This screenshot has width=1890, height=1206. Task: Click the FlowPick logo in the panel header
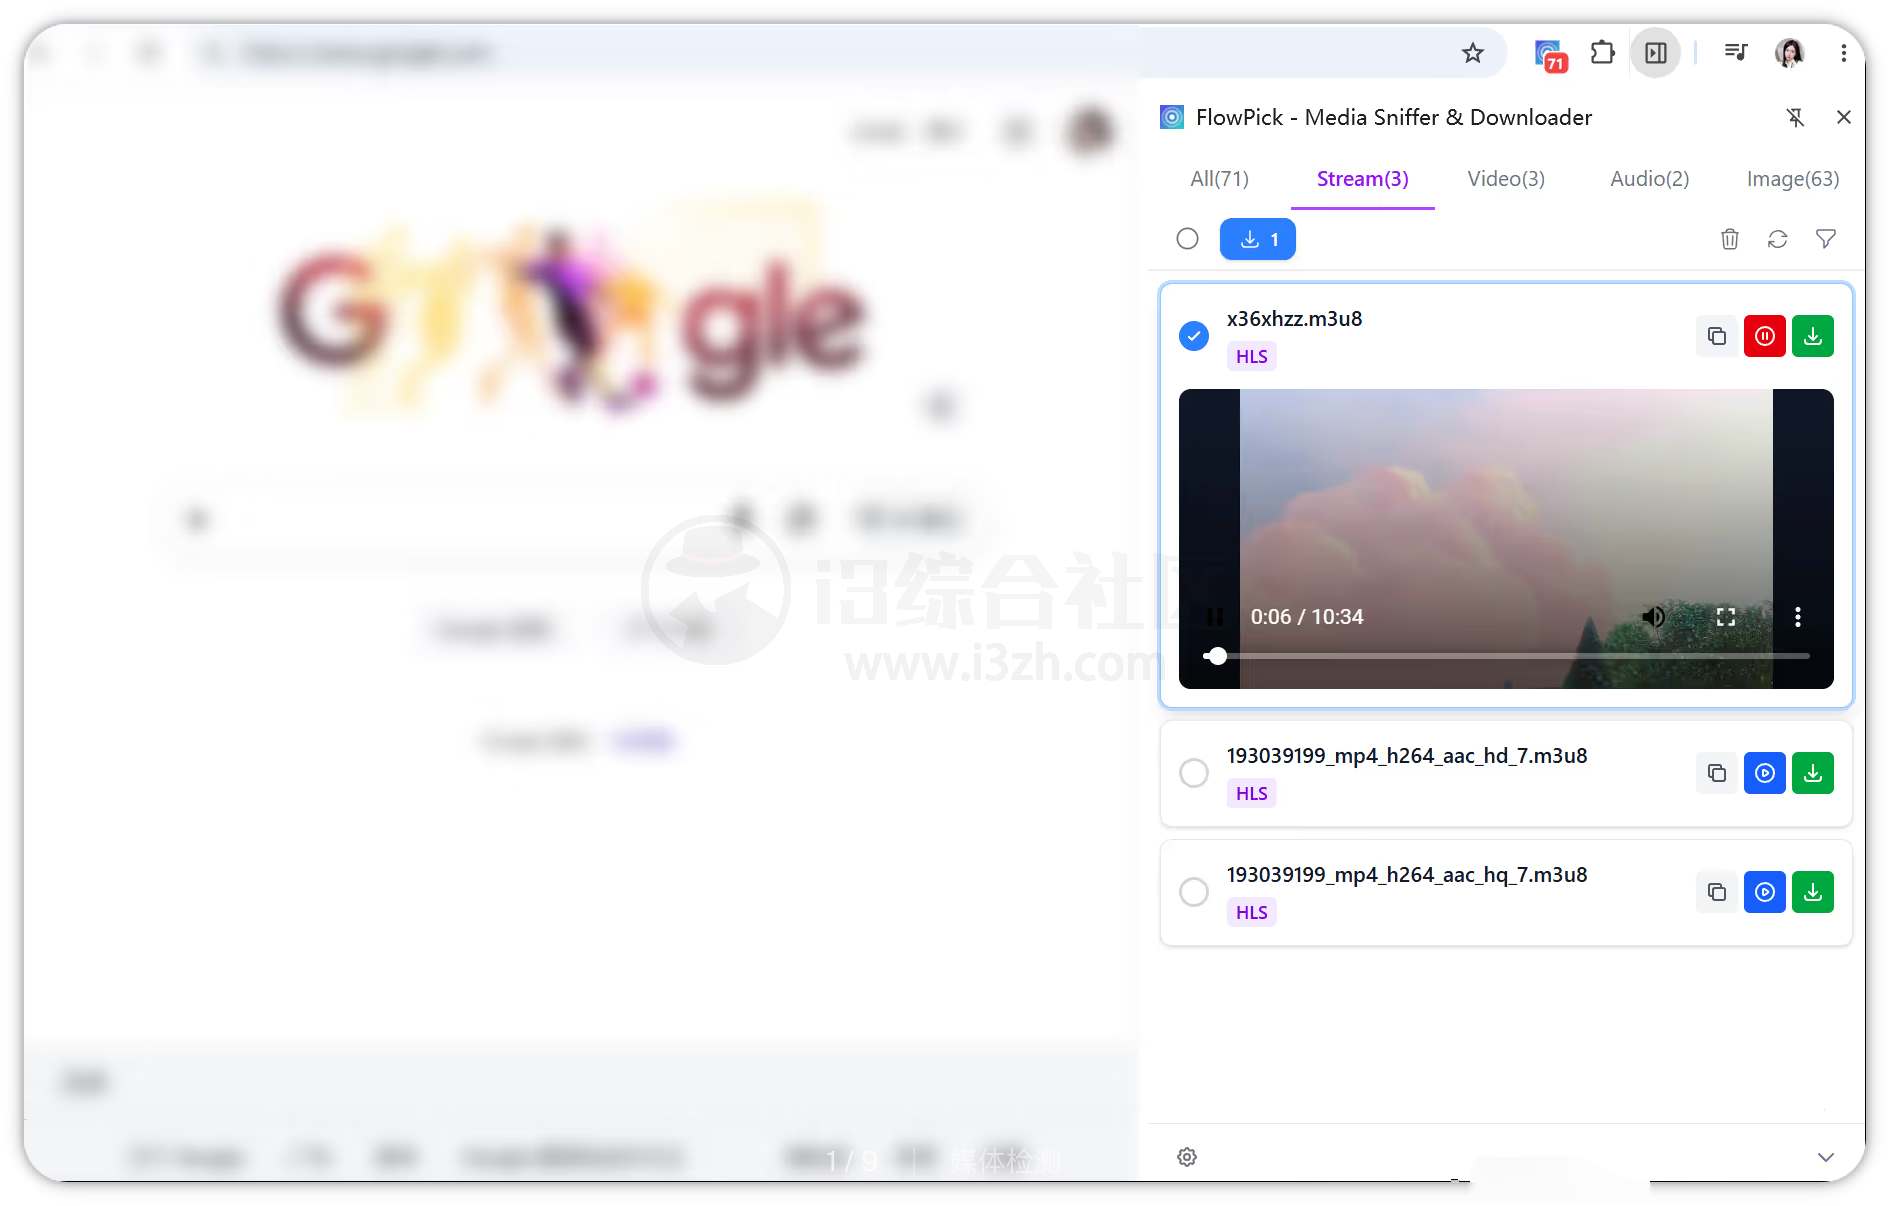[1172, 118]
